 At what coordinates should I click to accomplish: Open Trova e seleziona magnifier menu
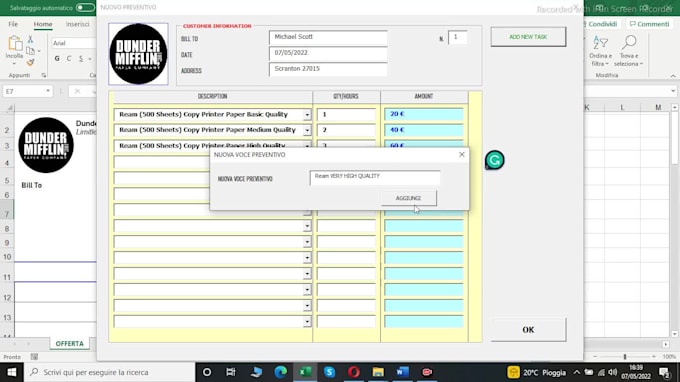coord(628,51)
